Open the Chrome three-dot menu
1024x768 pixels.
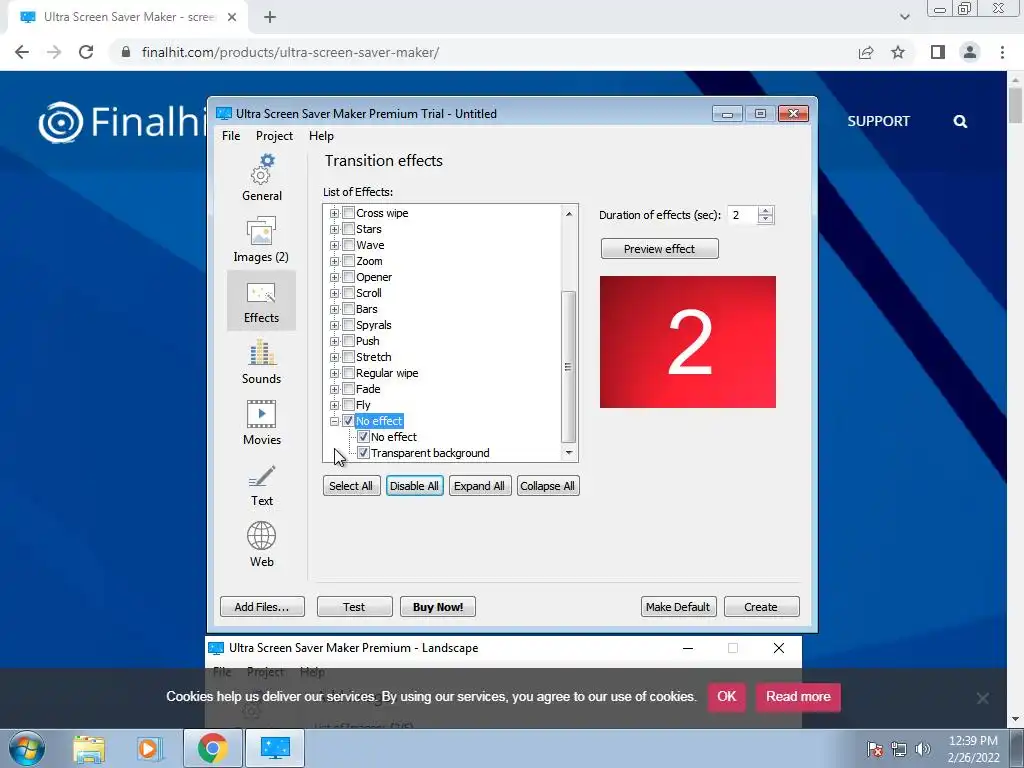click(x=1002, y=52)
